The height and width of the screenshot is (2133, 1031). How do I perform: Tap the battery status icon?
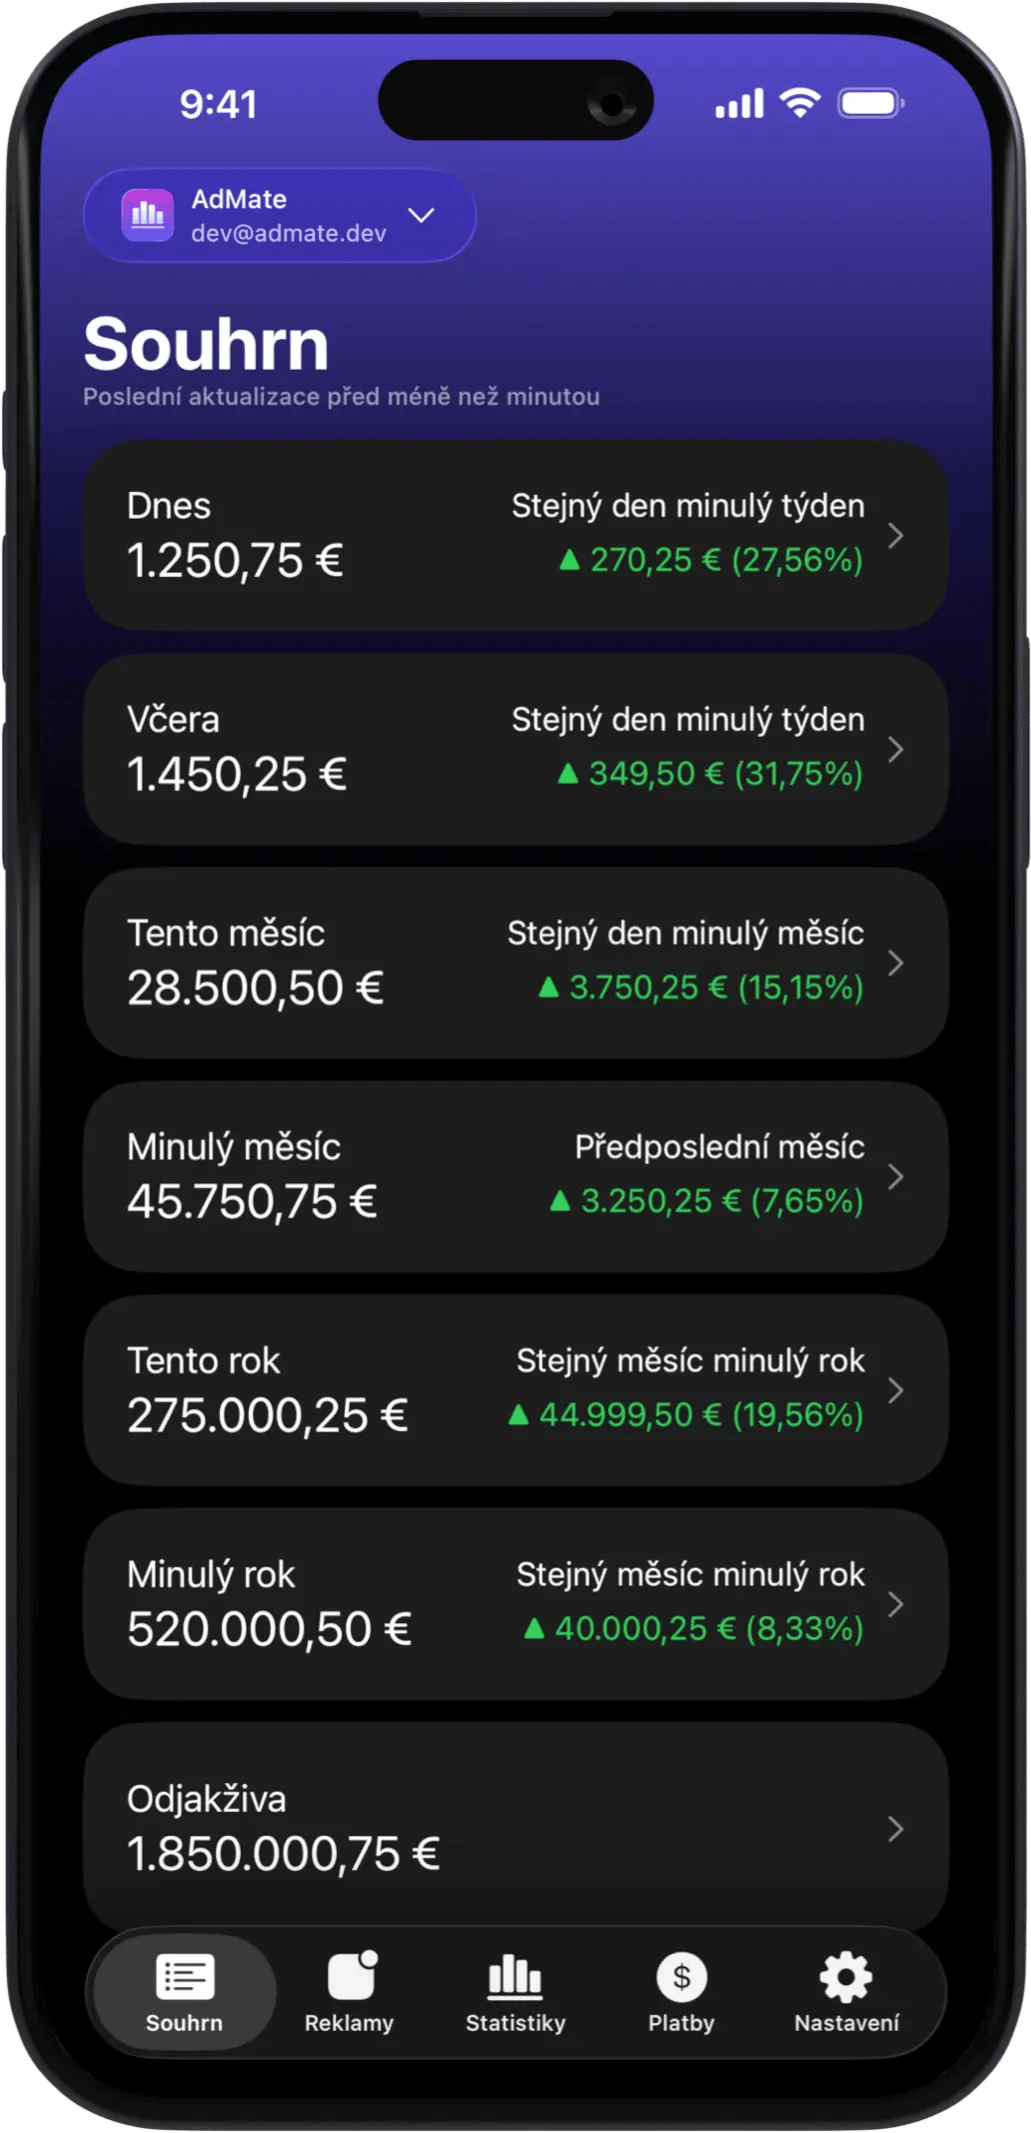(870, 103)
